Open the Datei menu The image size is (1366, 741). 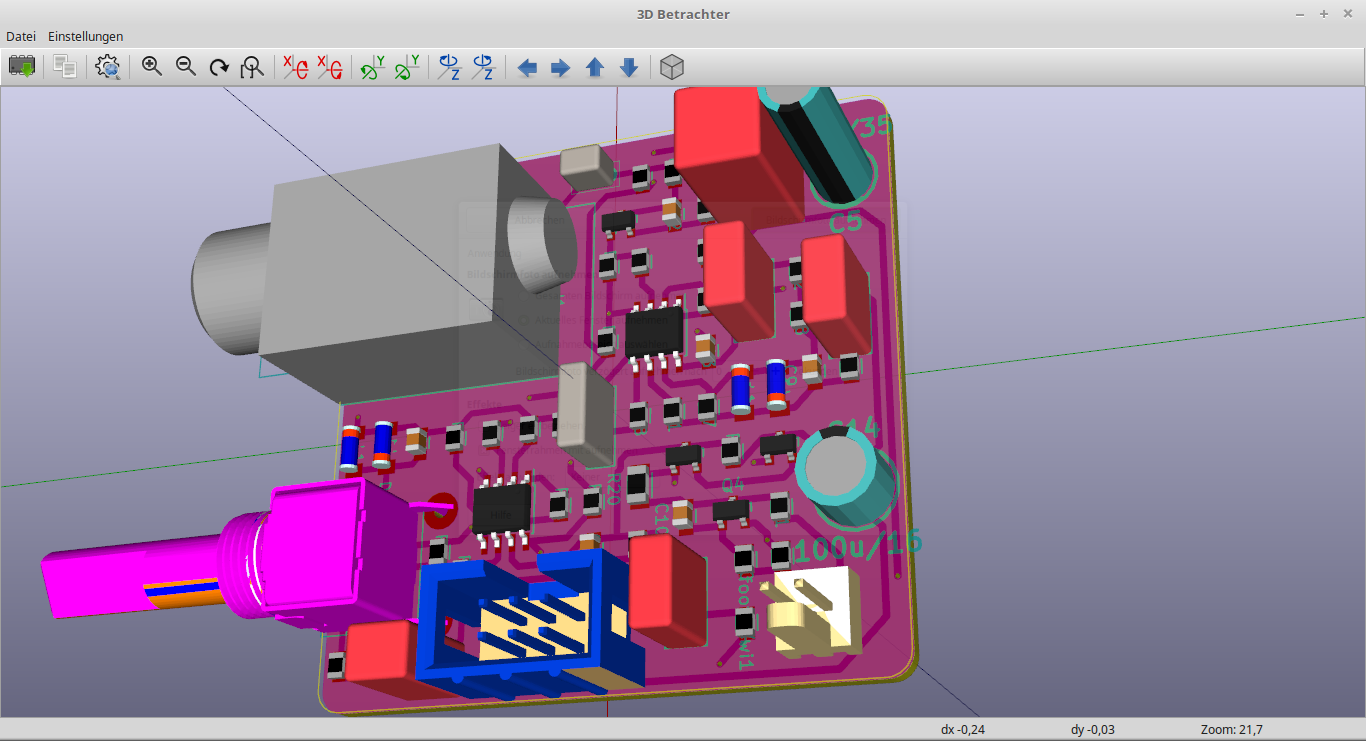[21, 36]
